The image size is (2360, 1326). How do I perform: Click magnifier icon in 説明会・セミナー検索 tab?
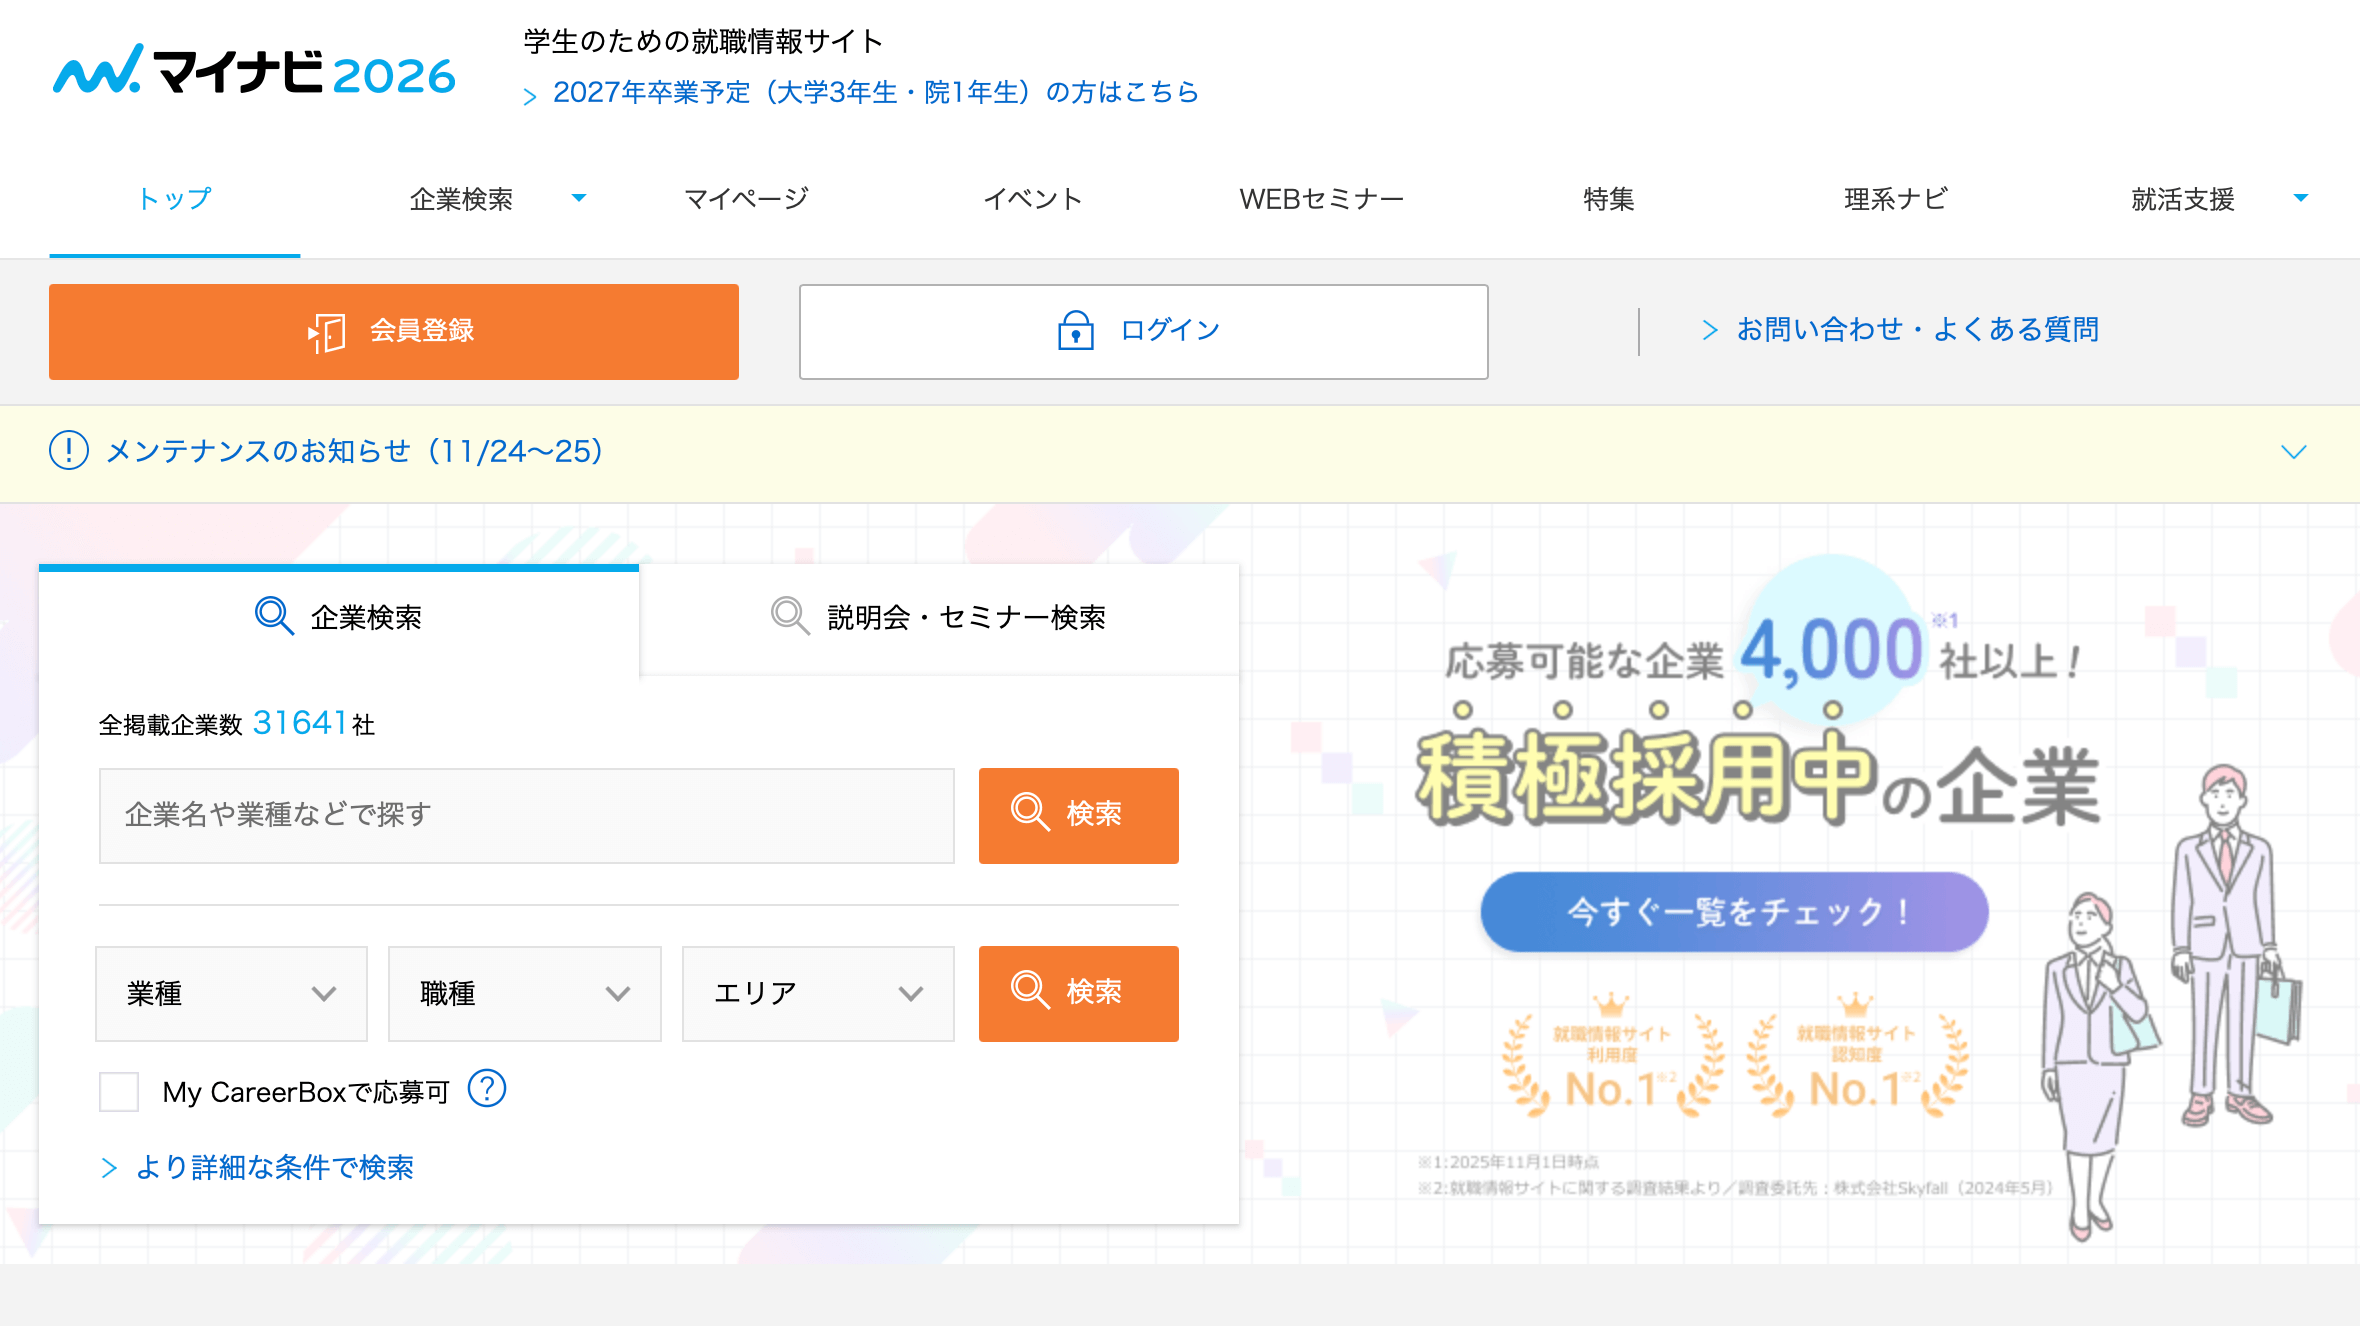(789, 616)
